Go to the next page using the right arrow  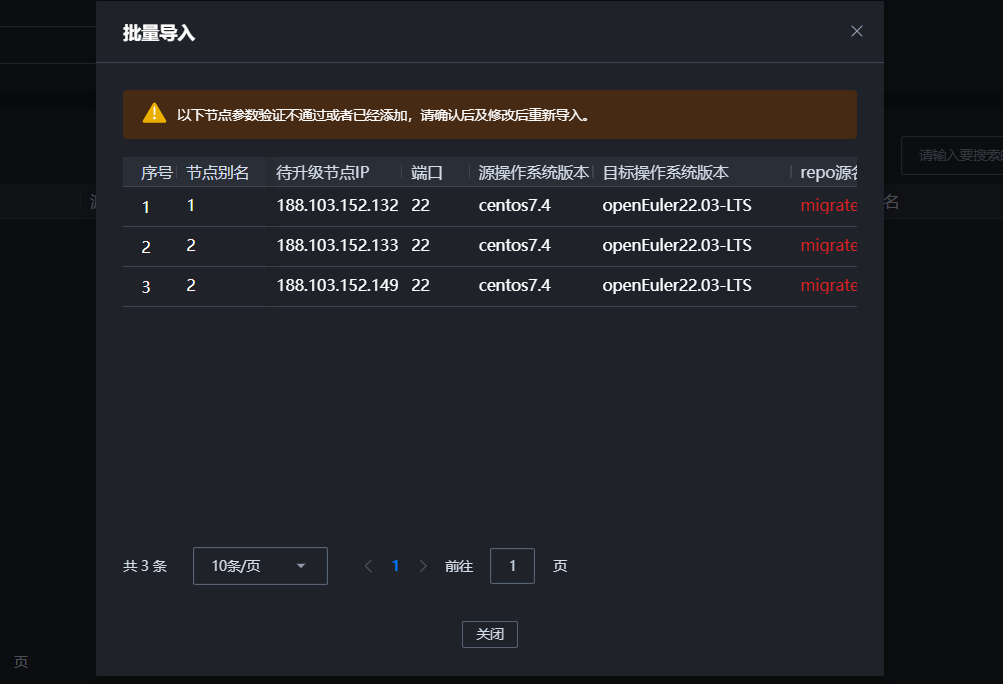tap(422, 566)
